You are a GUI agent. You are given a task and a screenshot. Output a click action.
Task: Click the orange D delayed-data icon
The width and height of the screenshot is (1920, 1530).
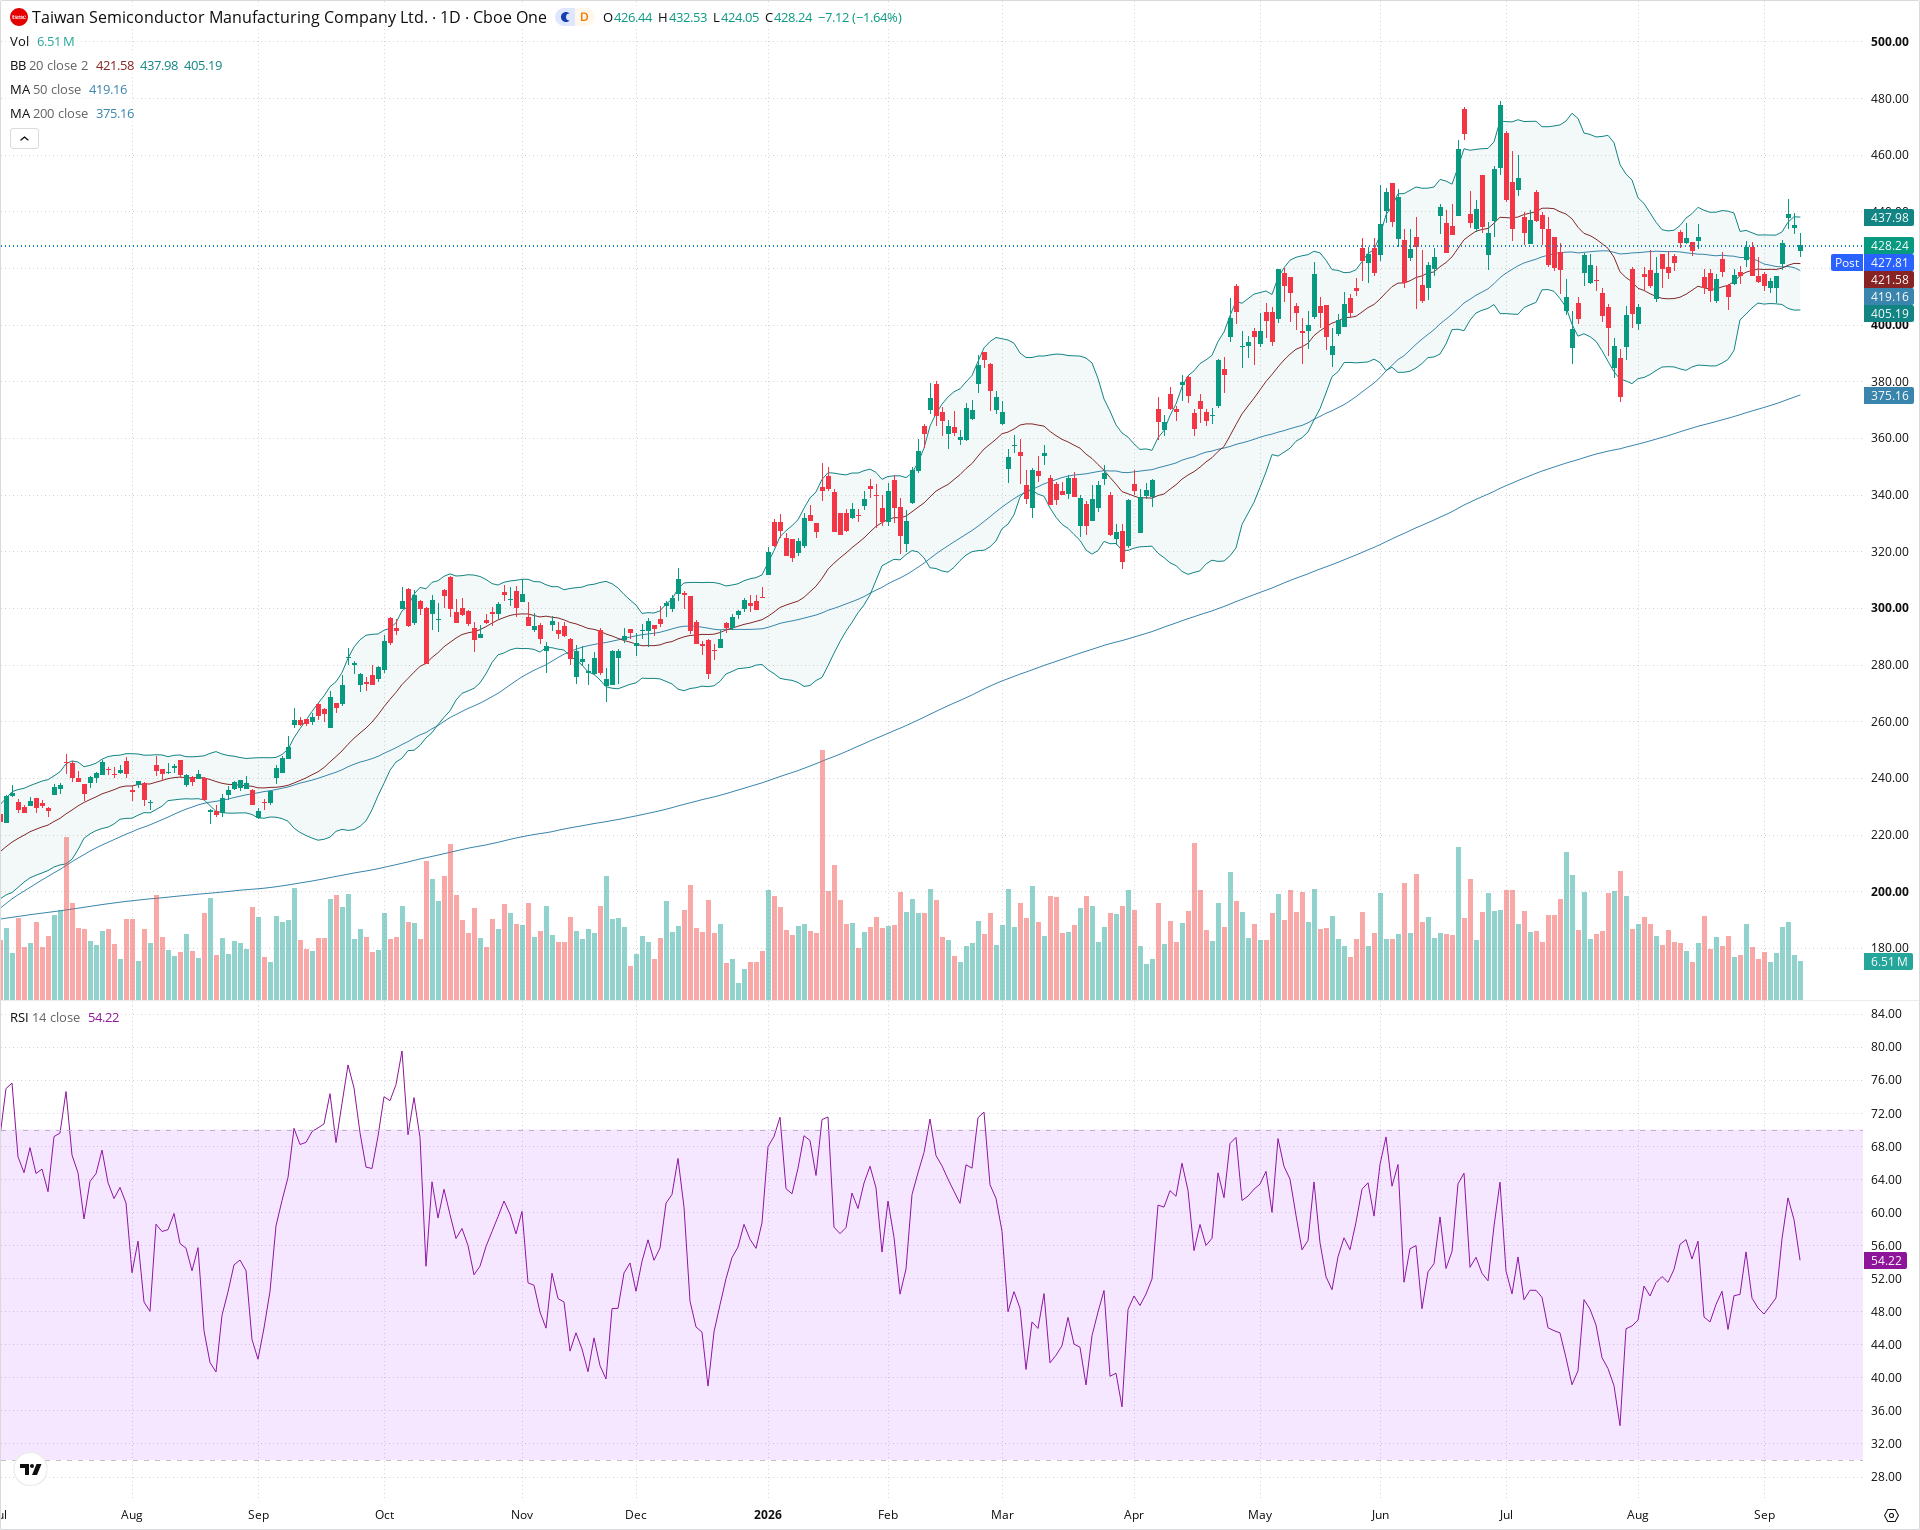point(585,17)
